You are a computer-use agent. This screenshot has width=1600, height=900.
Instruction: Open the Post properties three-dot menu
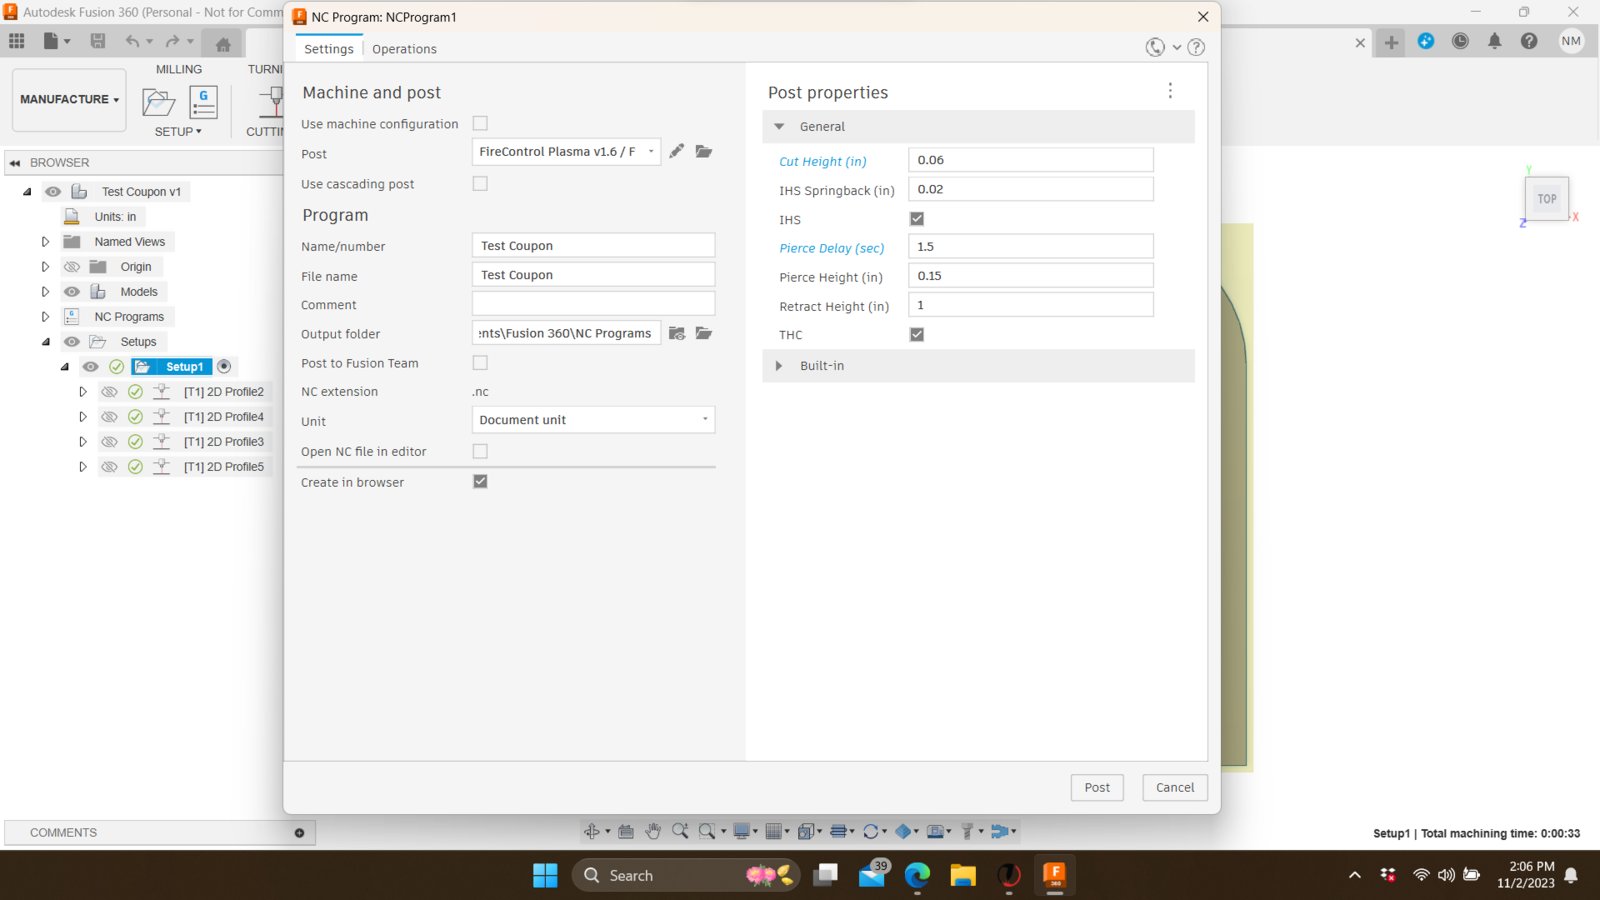click(1170, 91)
